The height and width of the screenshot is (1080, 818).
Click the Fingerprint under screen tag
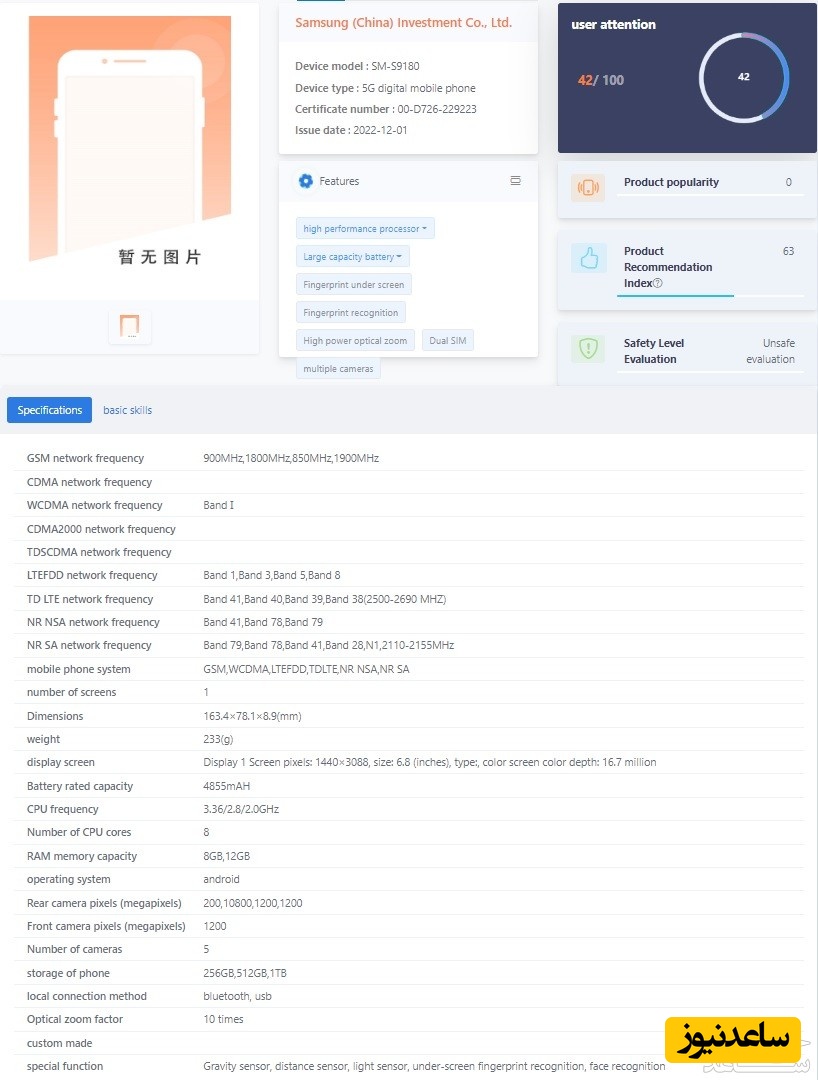[354, 285]
